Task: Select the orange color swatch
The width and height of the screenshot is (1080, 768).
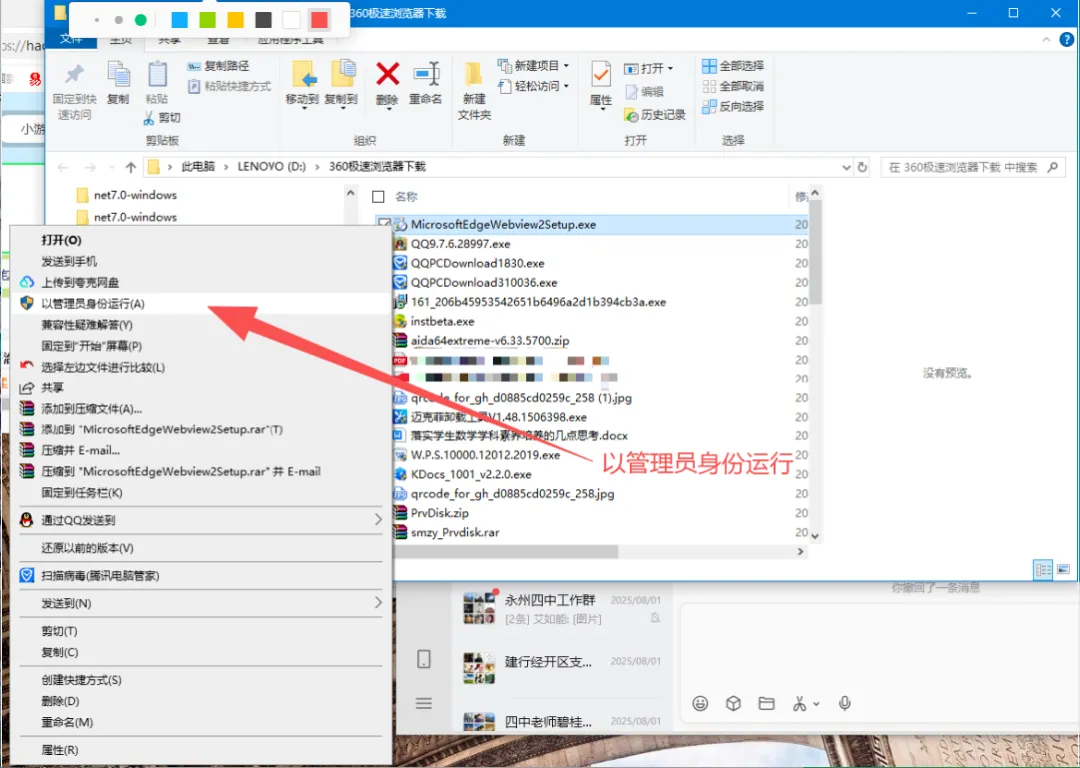Action: click(x=236, y=20)
